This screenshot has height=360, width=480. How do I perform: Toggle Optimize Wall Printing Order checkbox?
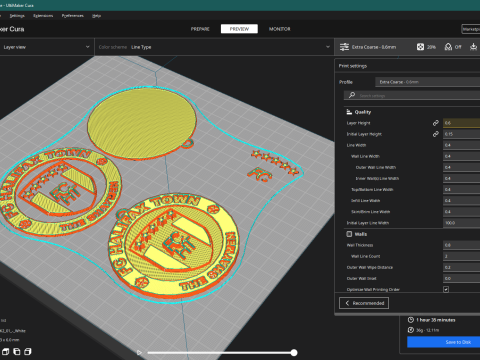[x=446, y=289]
